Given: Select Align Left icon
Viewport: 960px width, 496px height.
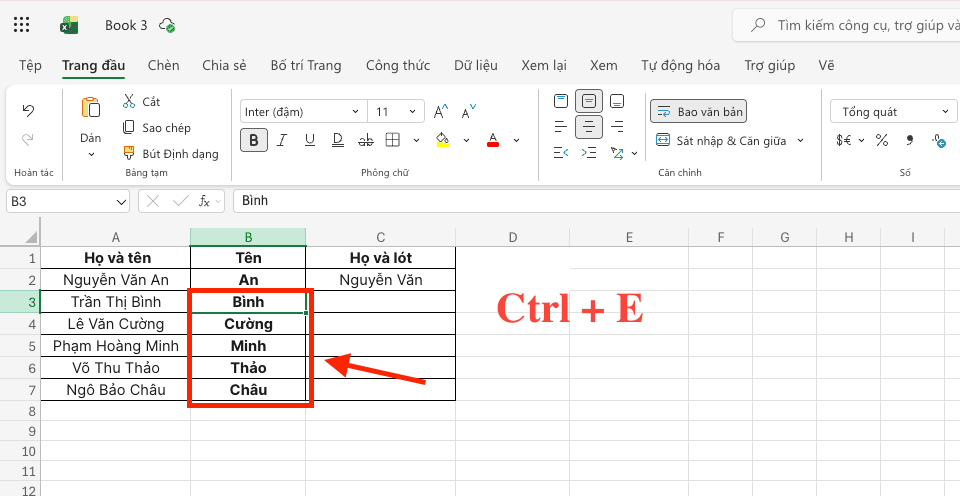Looking at the screenshot, I should [x=561, y=127].
